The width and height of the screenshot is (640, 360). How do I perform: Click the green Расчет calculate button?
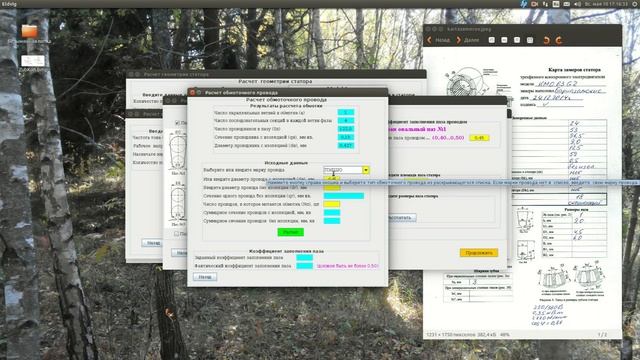[291, 232]
